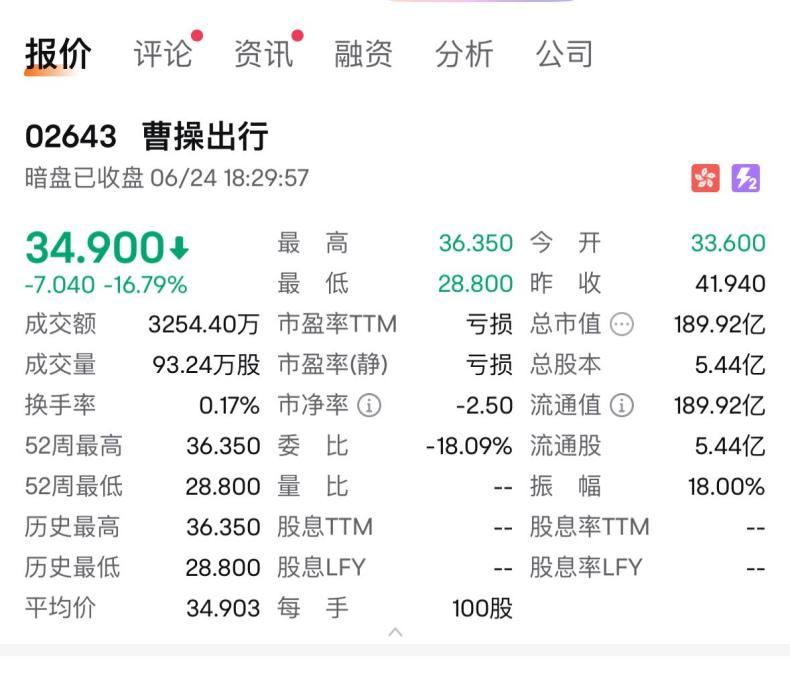Tap the 市盈率(静) label
The width and height of the screenshot is (790, 673).
(x=333, y=365)
